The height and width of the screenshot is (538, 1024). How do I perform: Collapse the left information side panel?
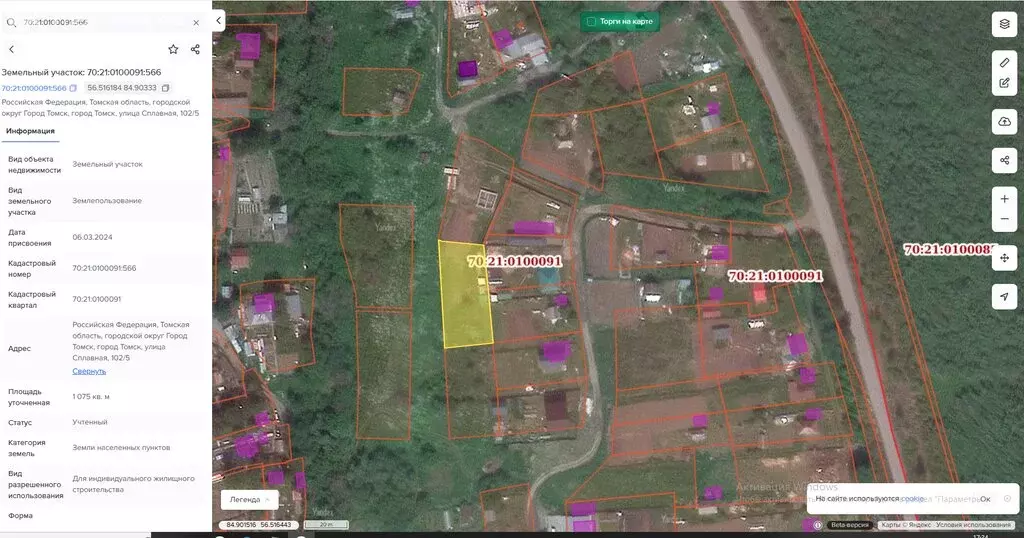[x=219, y=21]
